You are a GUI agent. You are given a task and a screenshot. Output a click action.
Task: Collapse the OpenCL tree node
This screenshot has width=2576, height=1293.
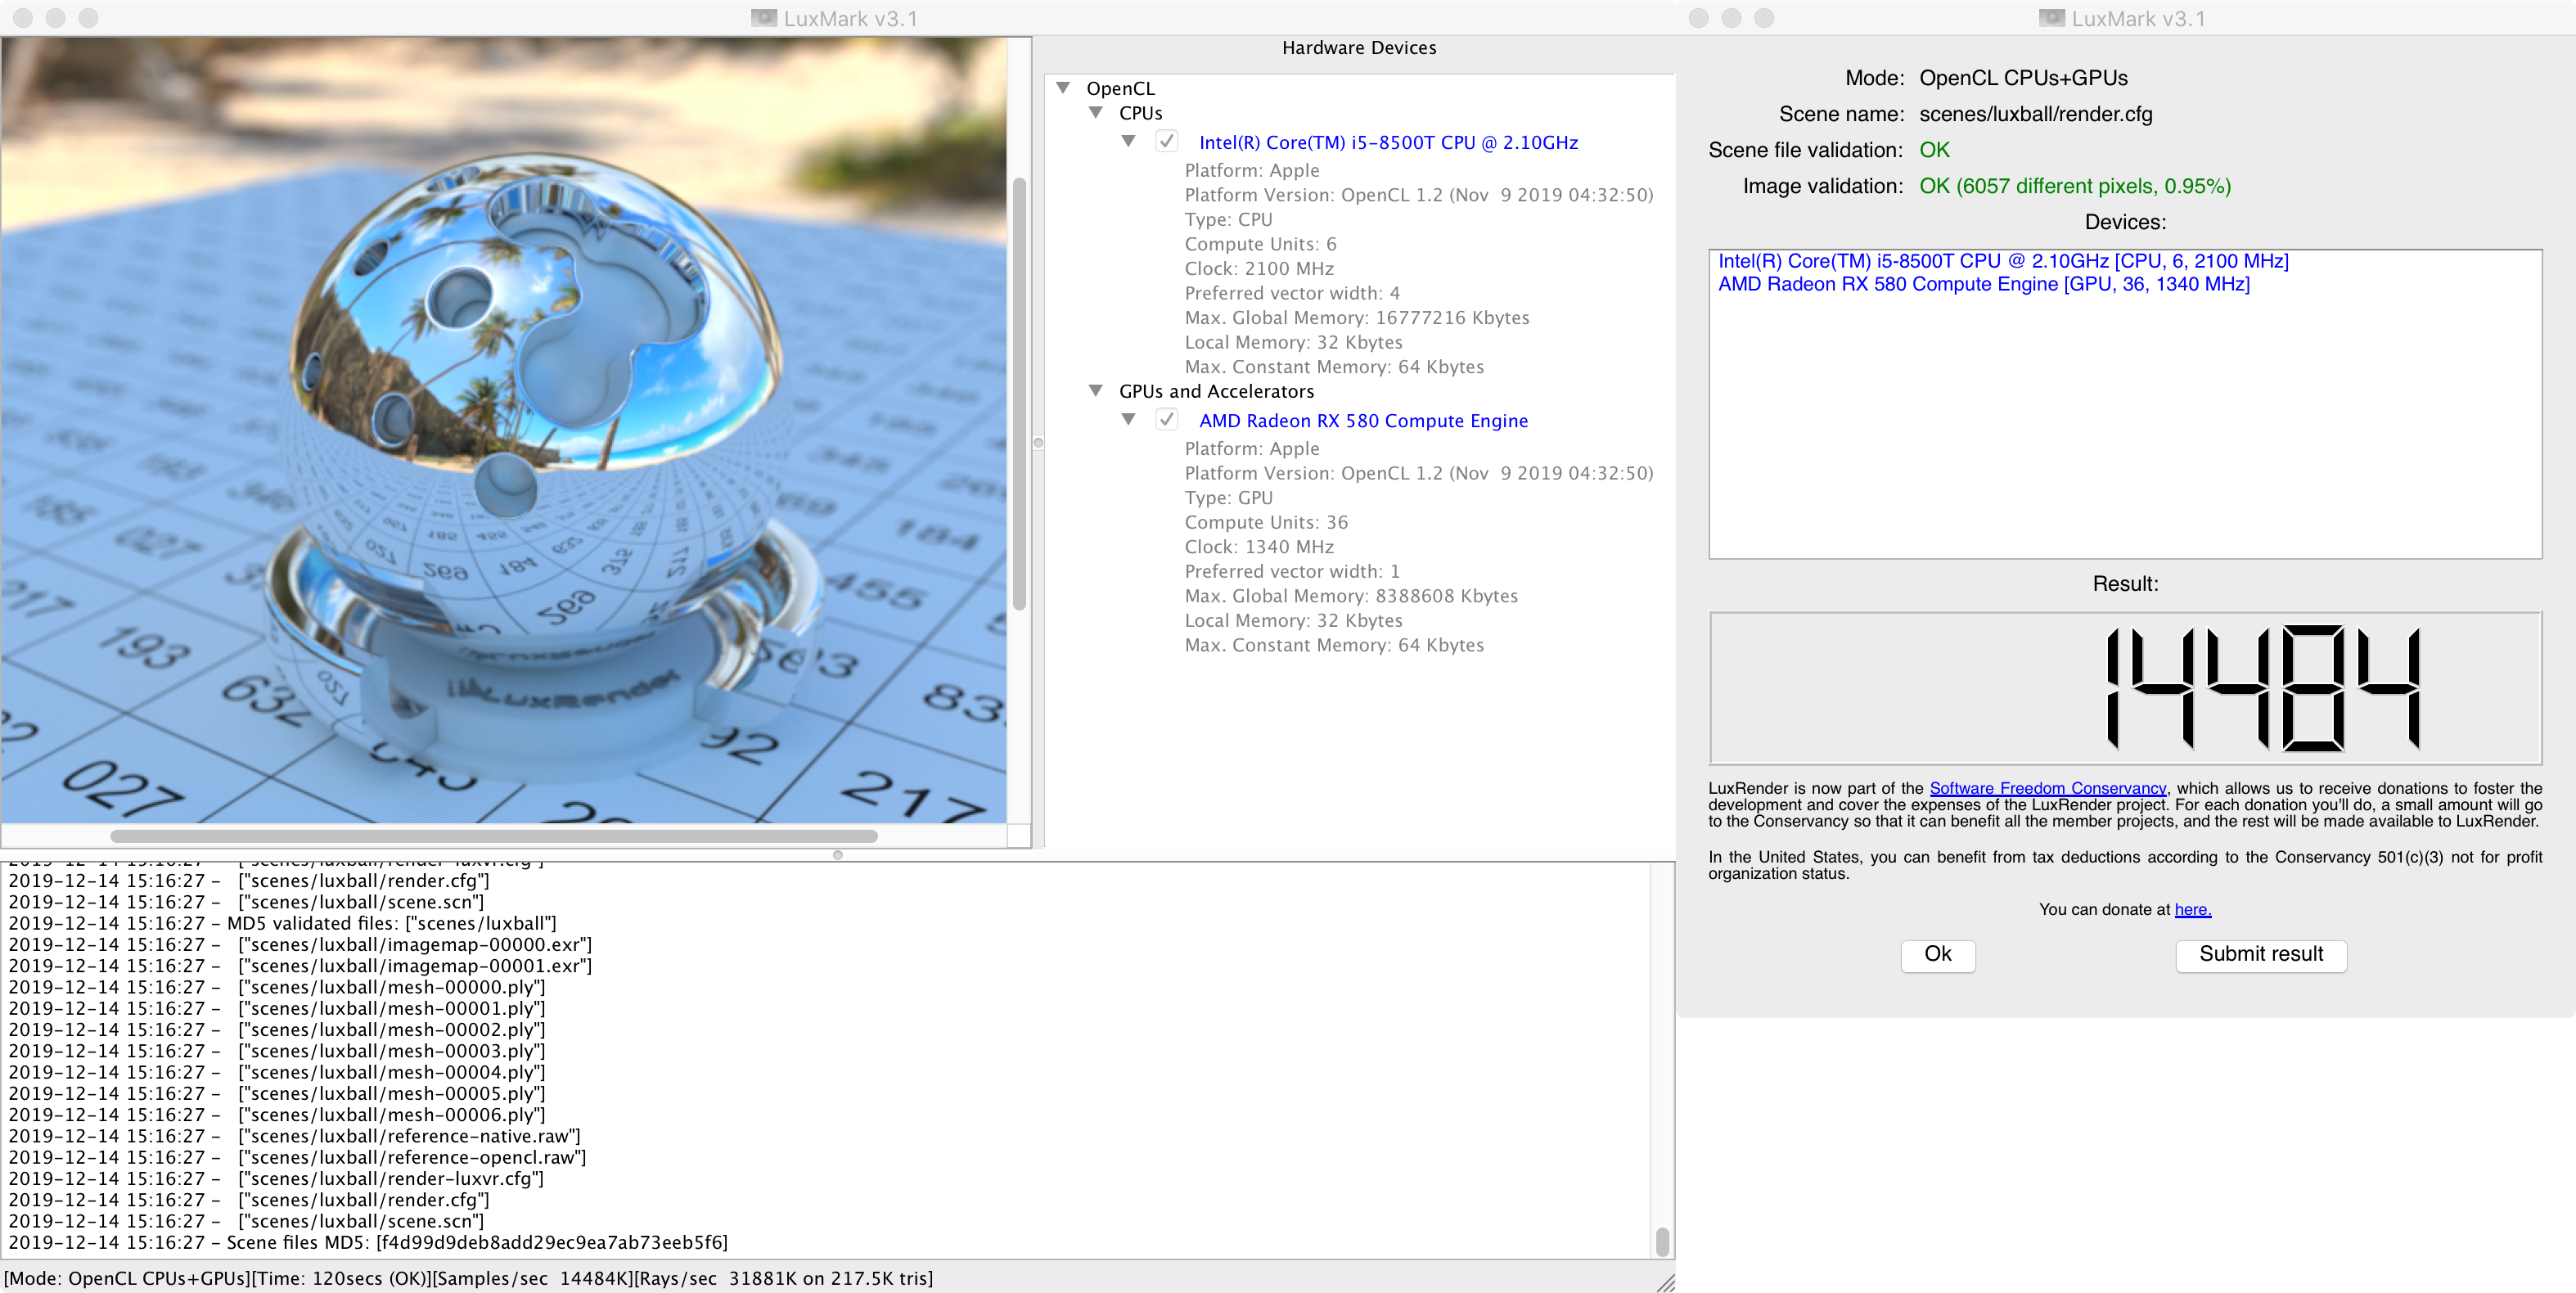[1064, 88]
